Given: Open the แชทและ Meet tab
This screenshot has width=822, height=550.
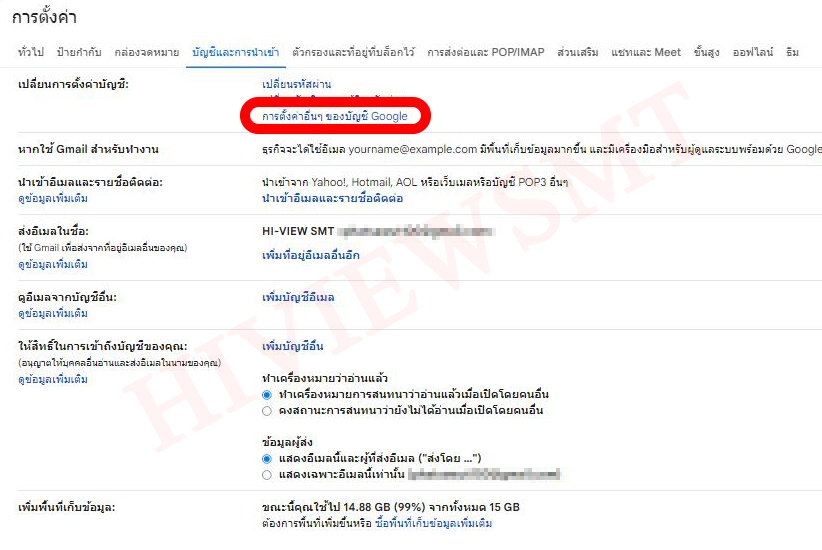Looking at the screenshot, I should 646,52.
